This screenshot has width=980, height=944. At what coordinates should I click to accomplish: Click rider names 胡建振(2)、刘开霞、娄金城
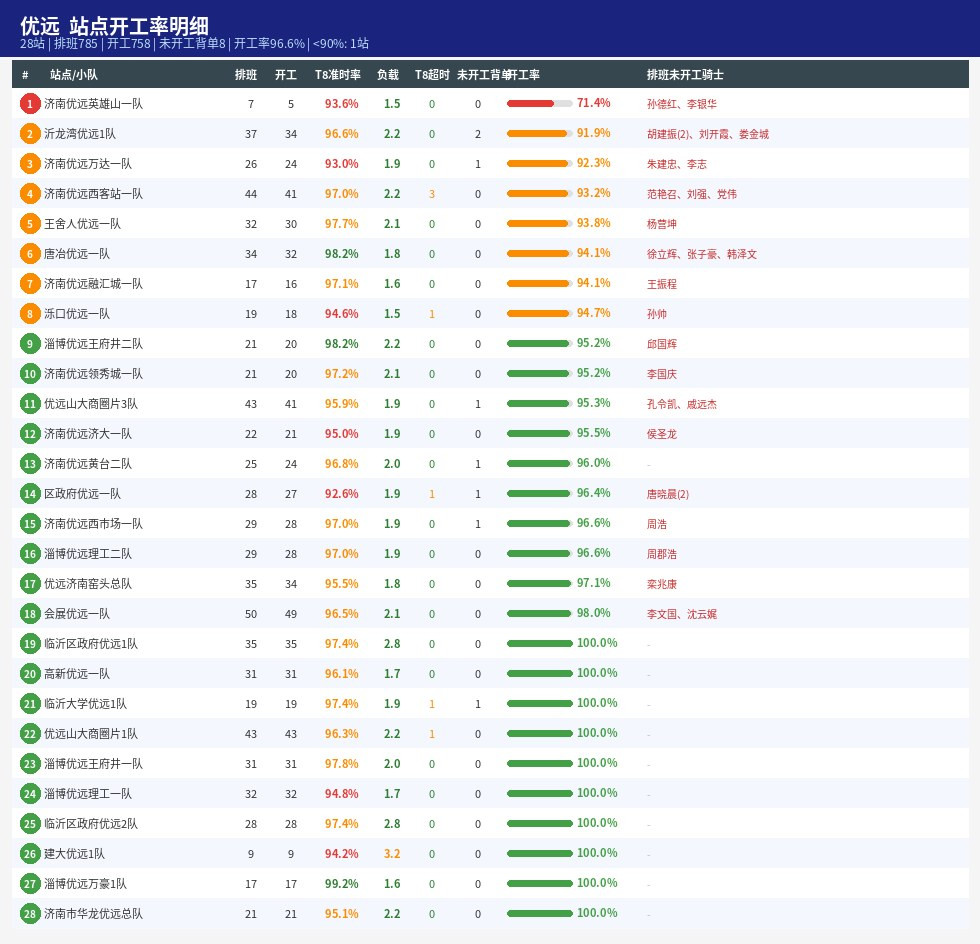(x=708, y=134)
